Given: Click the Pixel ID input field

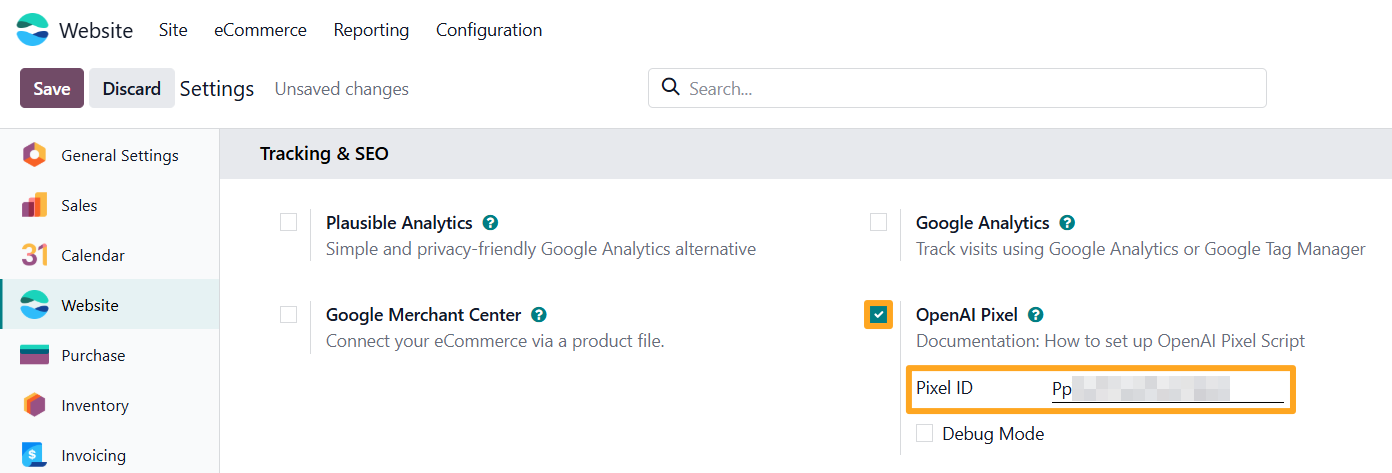Looking at the screenshot, I should 1167,389.
